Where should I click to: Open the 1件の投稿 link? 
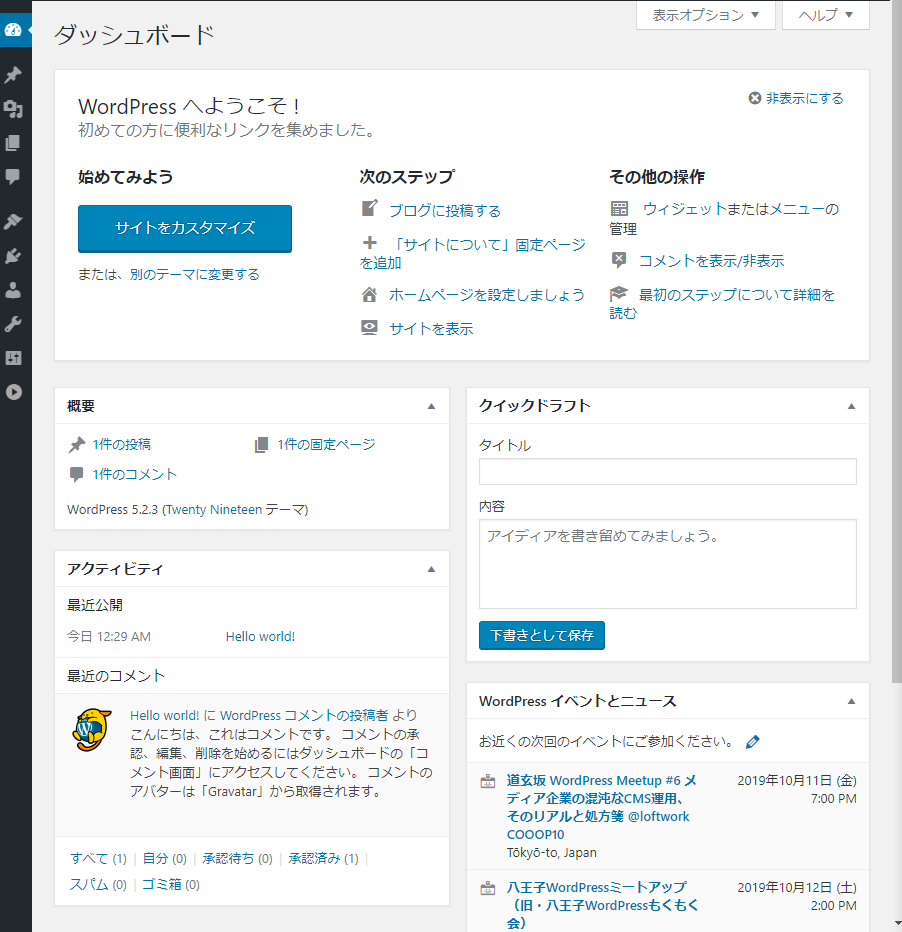(x=122, y=445)
